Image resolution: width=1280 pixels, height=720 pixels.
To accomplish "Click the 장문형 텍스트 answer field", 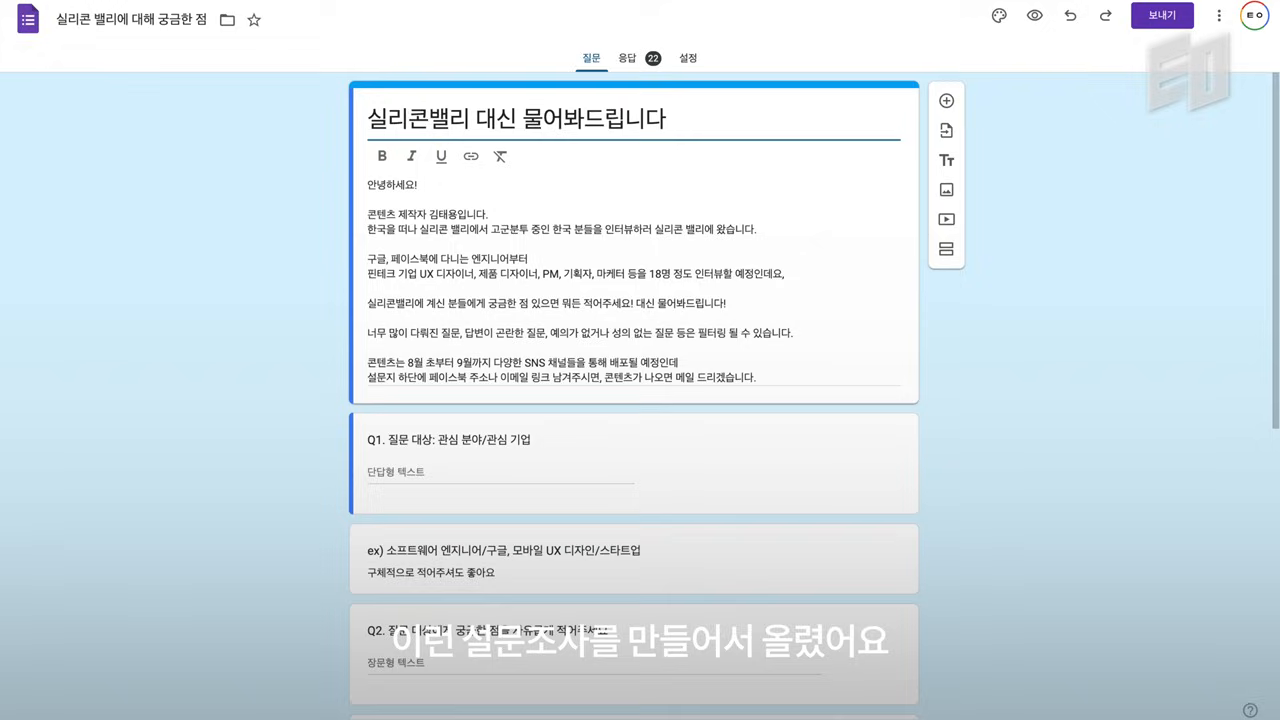I will [594, 662].
